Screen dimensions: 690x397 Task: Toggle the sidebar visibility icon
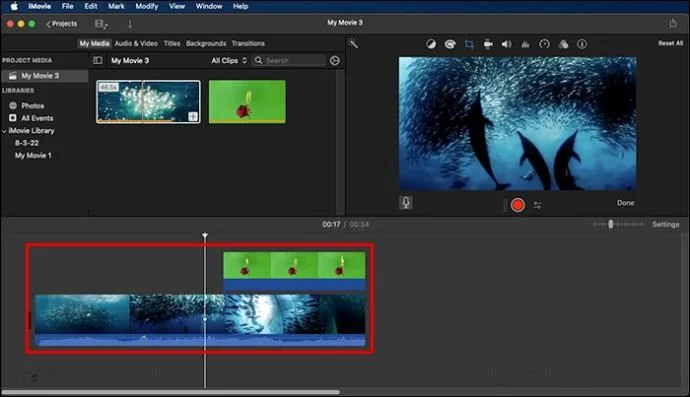(98, 60)
